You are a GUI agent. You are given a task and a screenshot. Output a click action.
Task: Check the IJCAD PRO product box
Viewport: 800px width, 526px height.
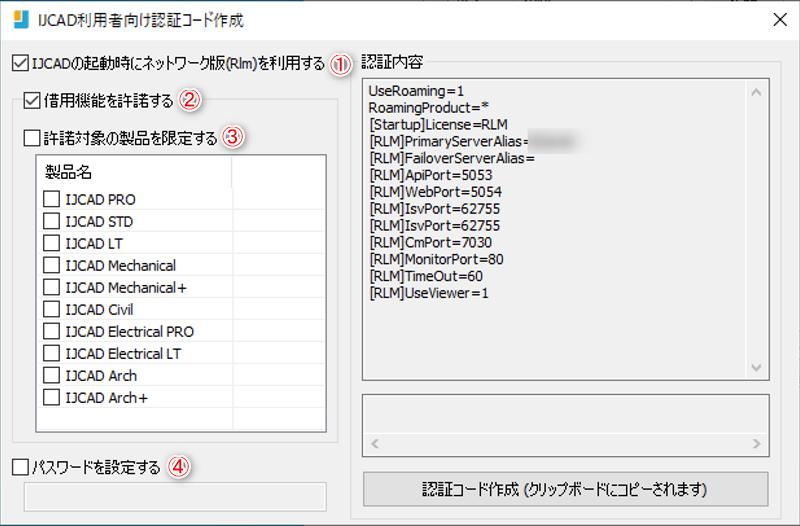52,199
